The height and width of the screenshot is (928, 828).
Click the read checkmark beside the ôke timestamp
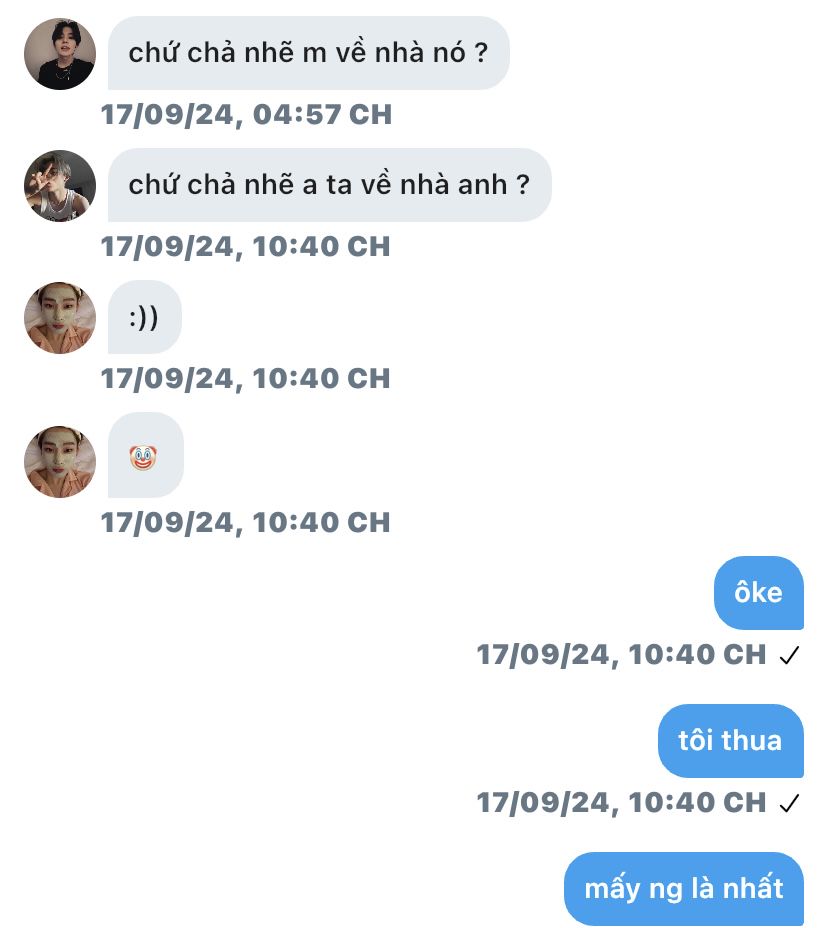[x=790, y=656]
